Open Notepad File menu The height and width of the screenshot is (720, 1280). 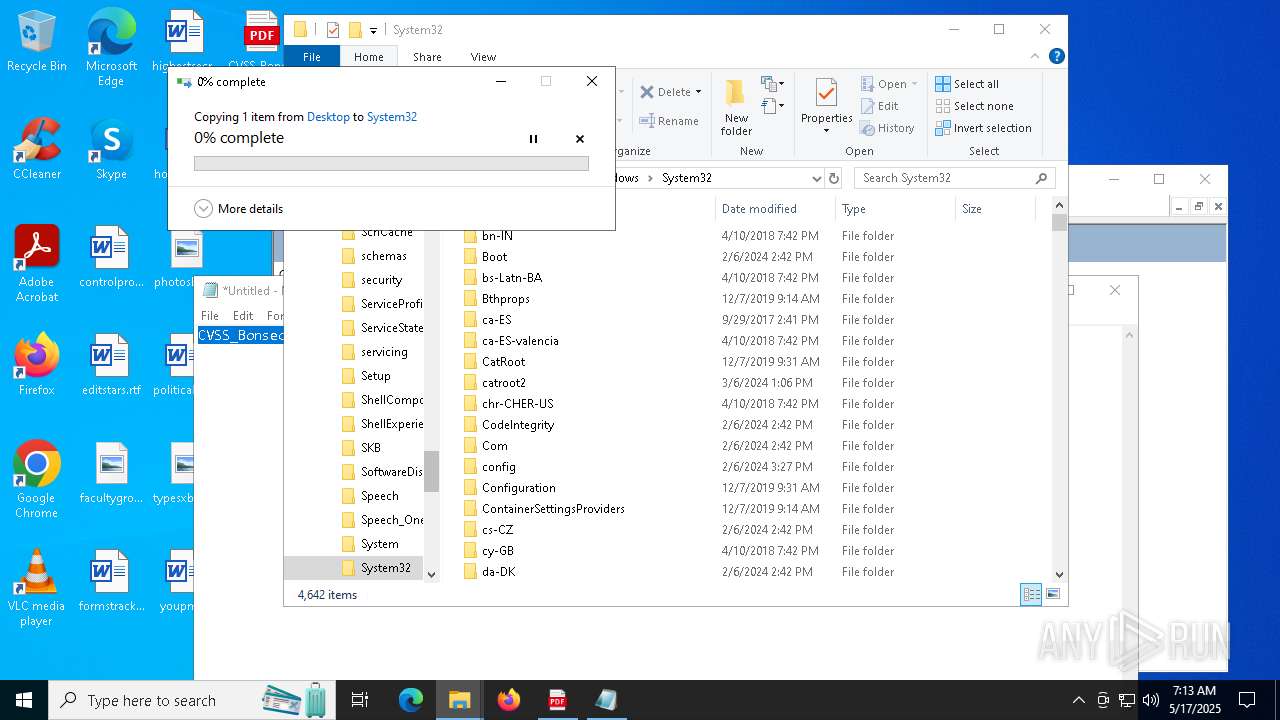pyautogui.click(x=210, y=315)
